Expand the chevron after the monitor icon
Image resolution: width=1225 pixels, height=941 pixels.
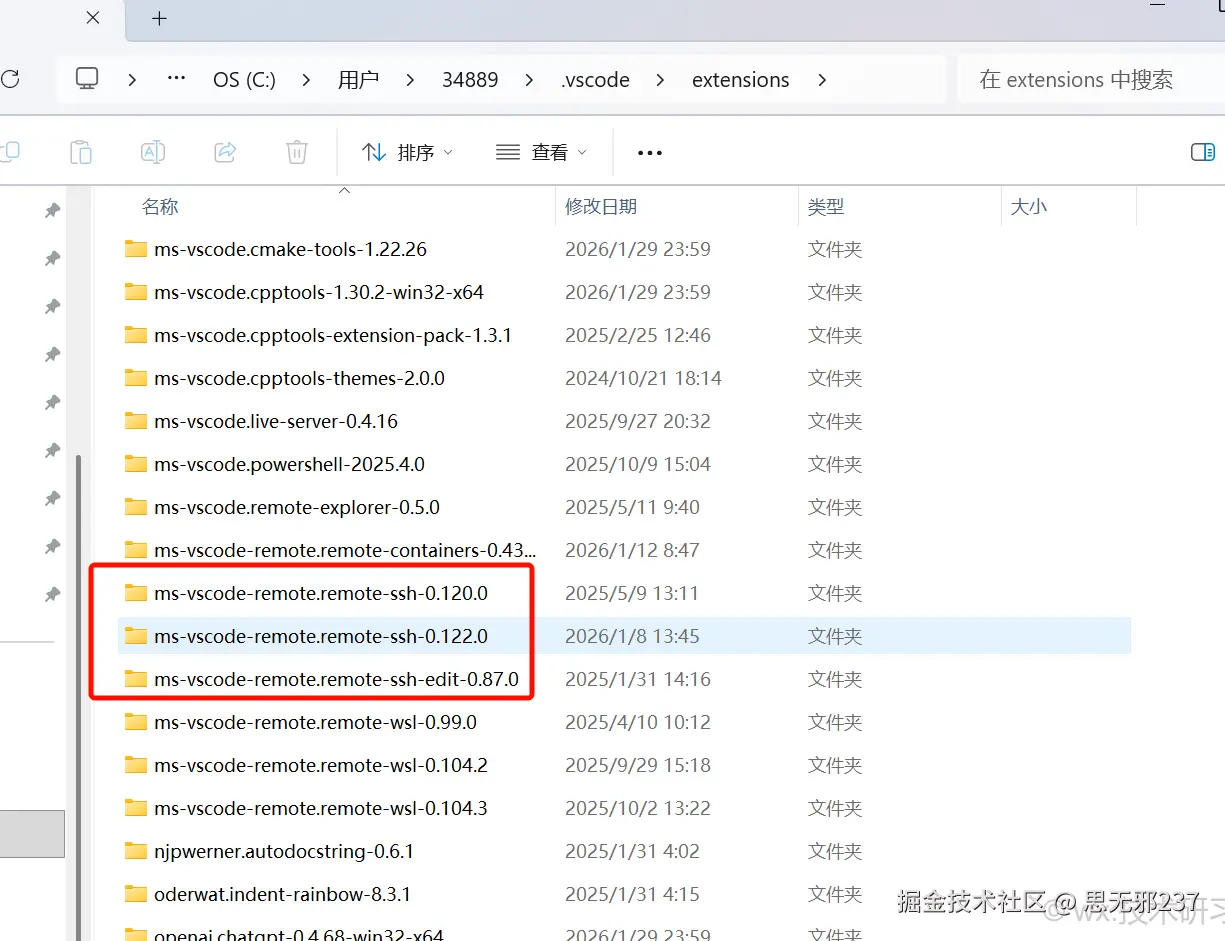coord(132,80)
